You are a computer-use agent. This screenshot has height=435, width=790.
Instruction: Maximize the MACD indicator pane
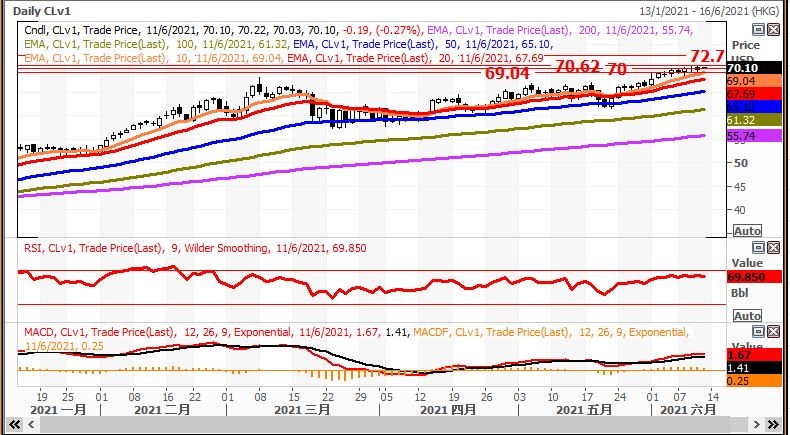tap(757, 330)
